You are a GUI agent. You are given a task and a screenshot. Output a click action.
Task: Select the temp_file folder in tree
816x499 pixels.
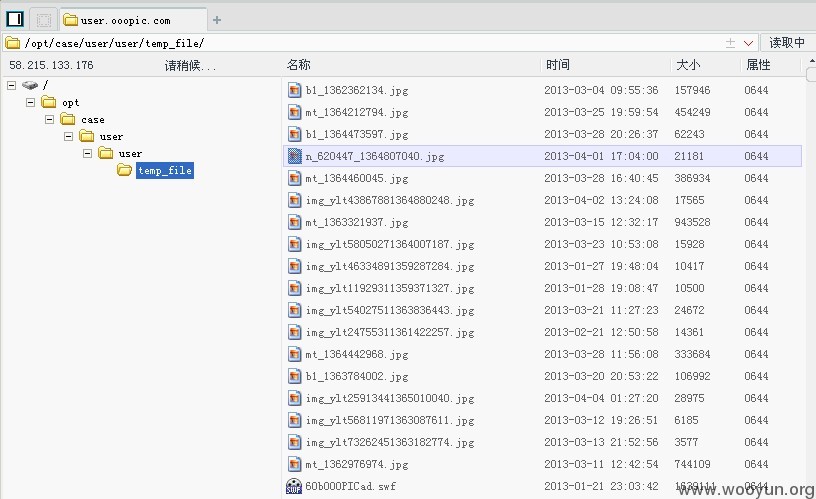(x=165, y=170)
